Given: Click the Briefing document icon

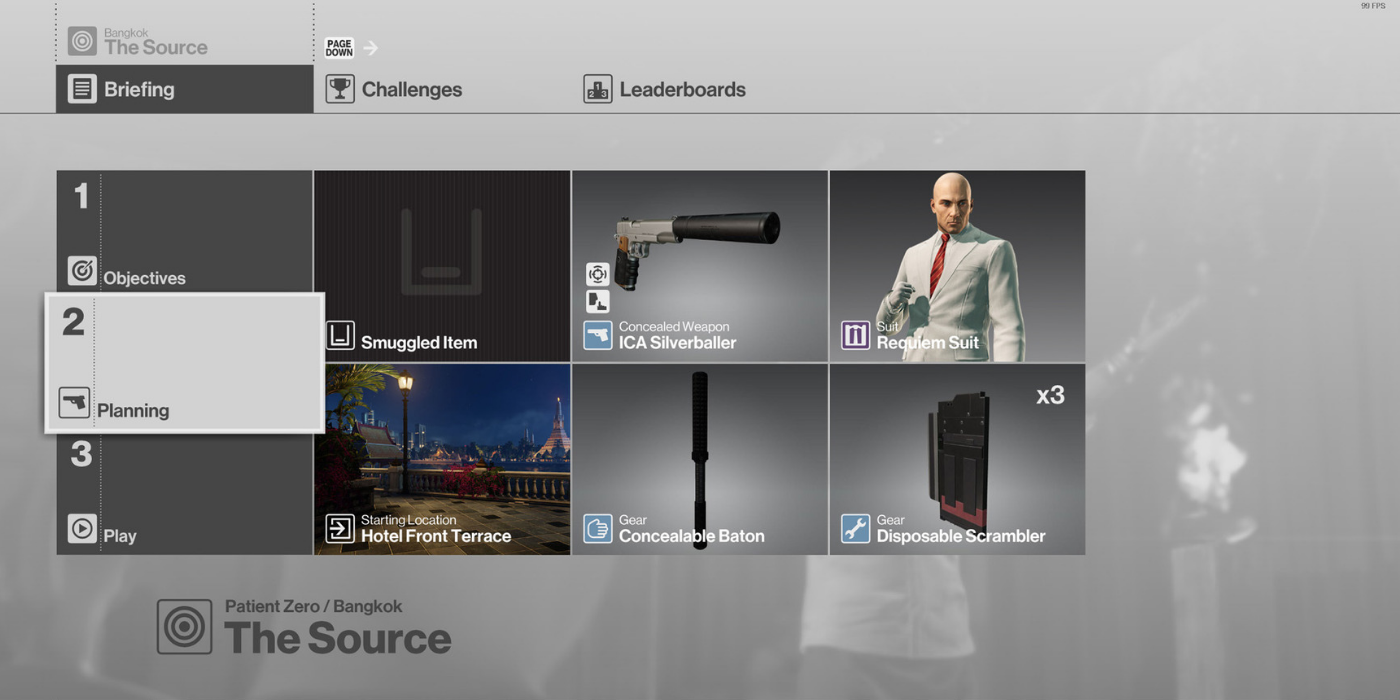Looking at the screenshot, I should tap(82, 89).
